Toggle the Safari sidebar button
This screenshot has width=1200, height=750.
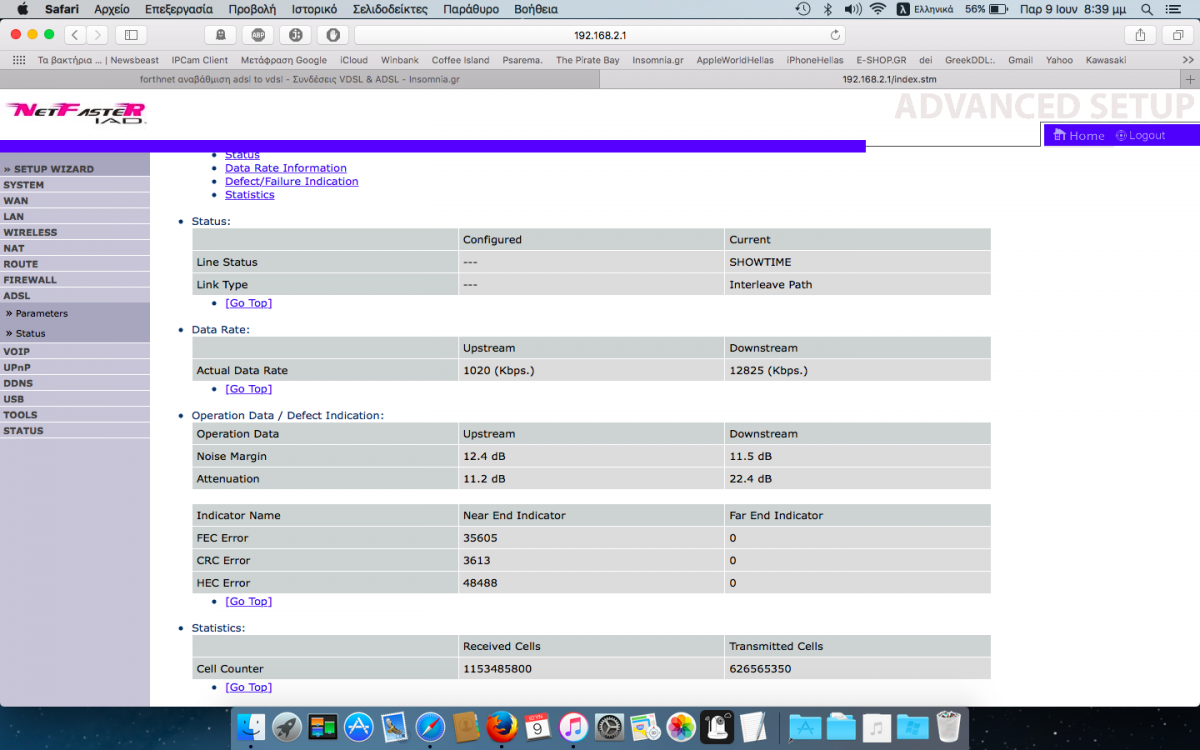click(x=130, y=35)
